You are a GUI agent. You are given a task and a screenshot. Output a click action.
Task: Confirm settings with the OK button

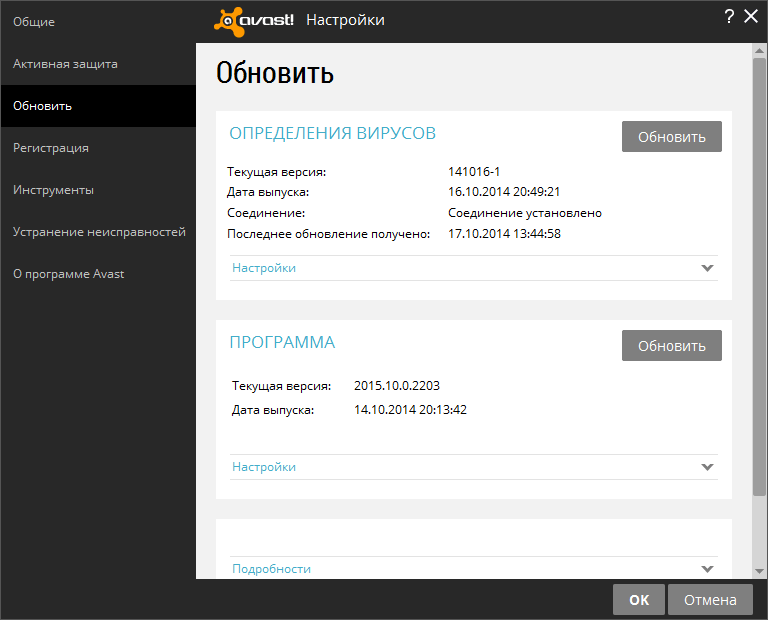click(x=639, y=599)
